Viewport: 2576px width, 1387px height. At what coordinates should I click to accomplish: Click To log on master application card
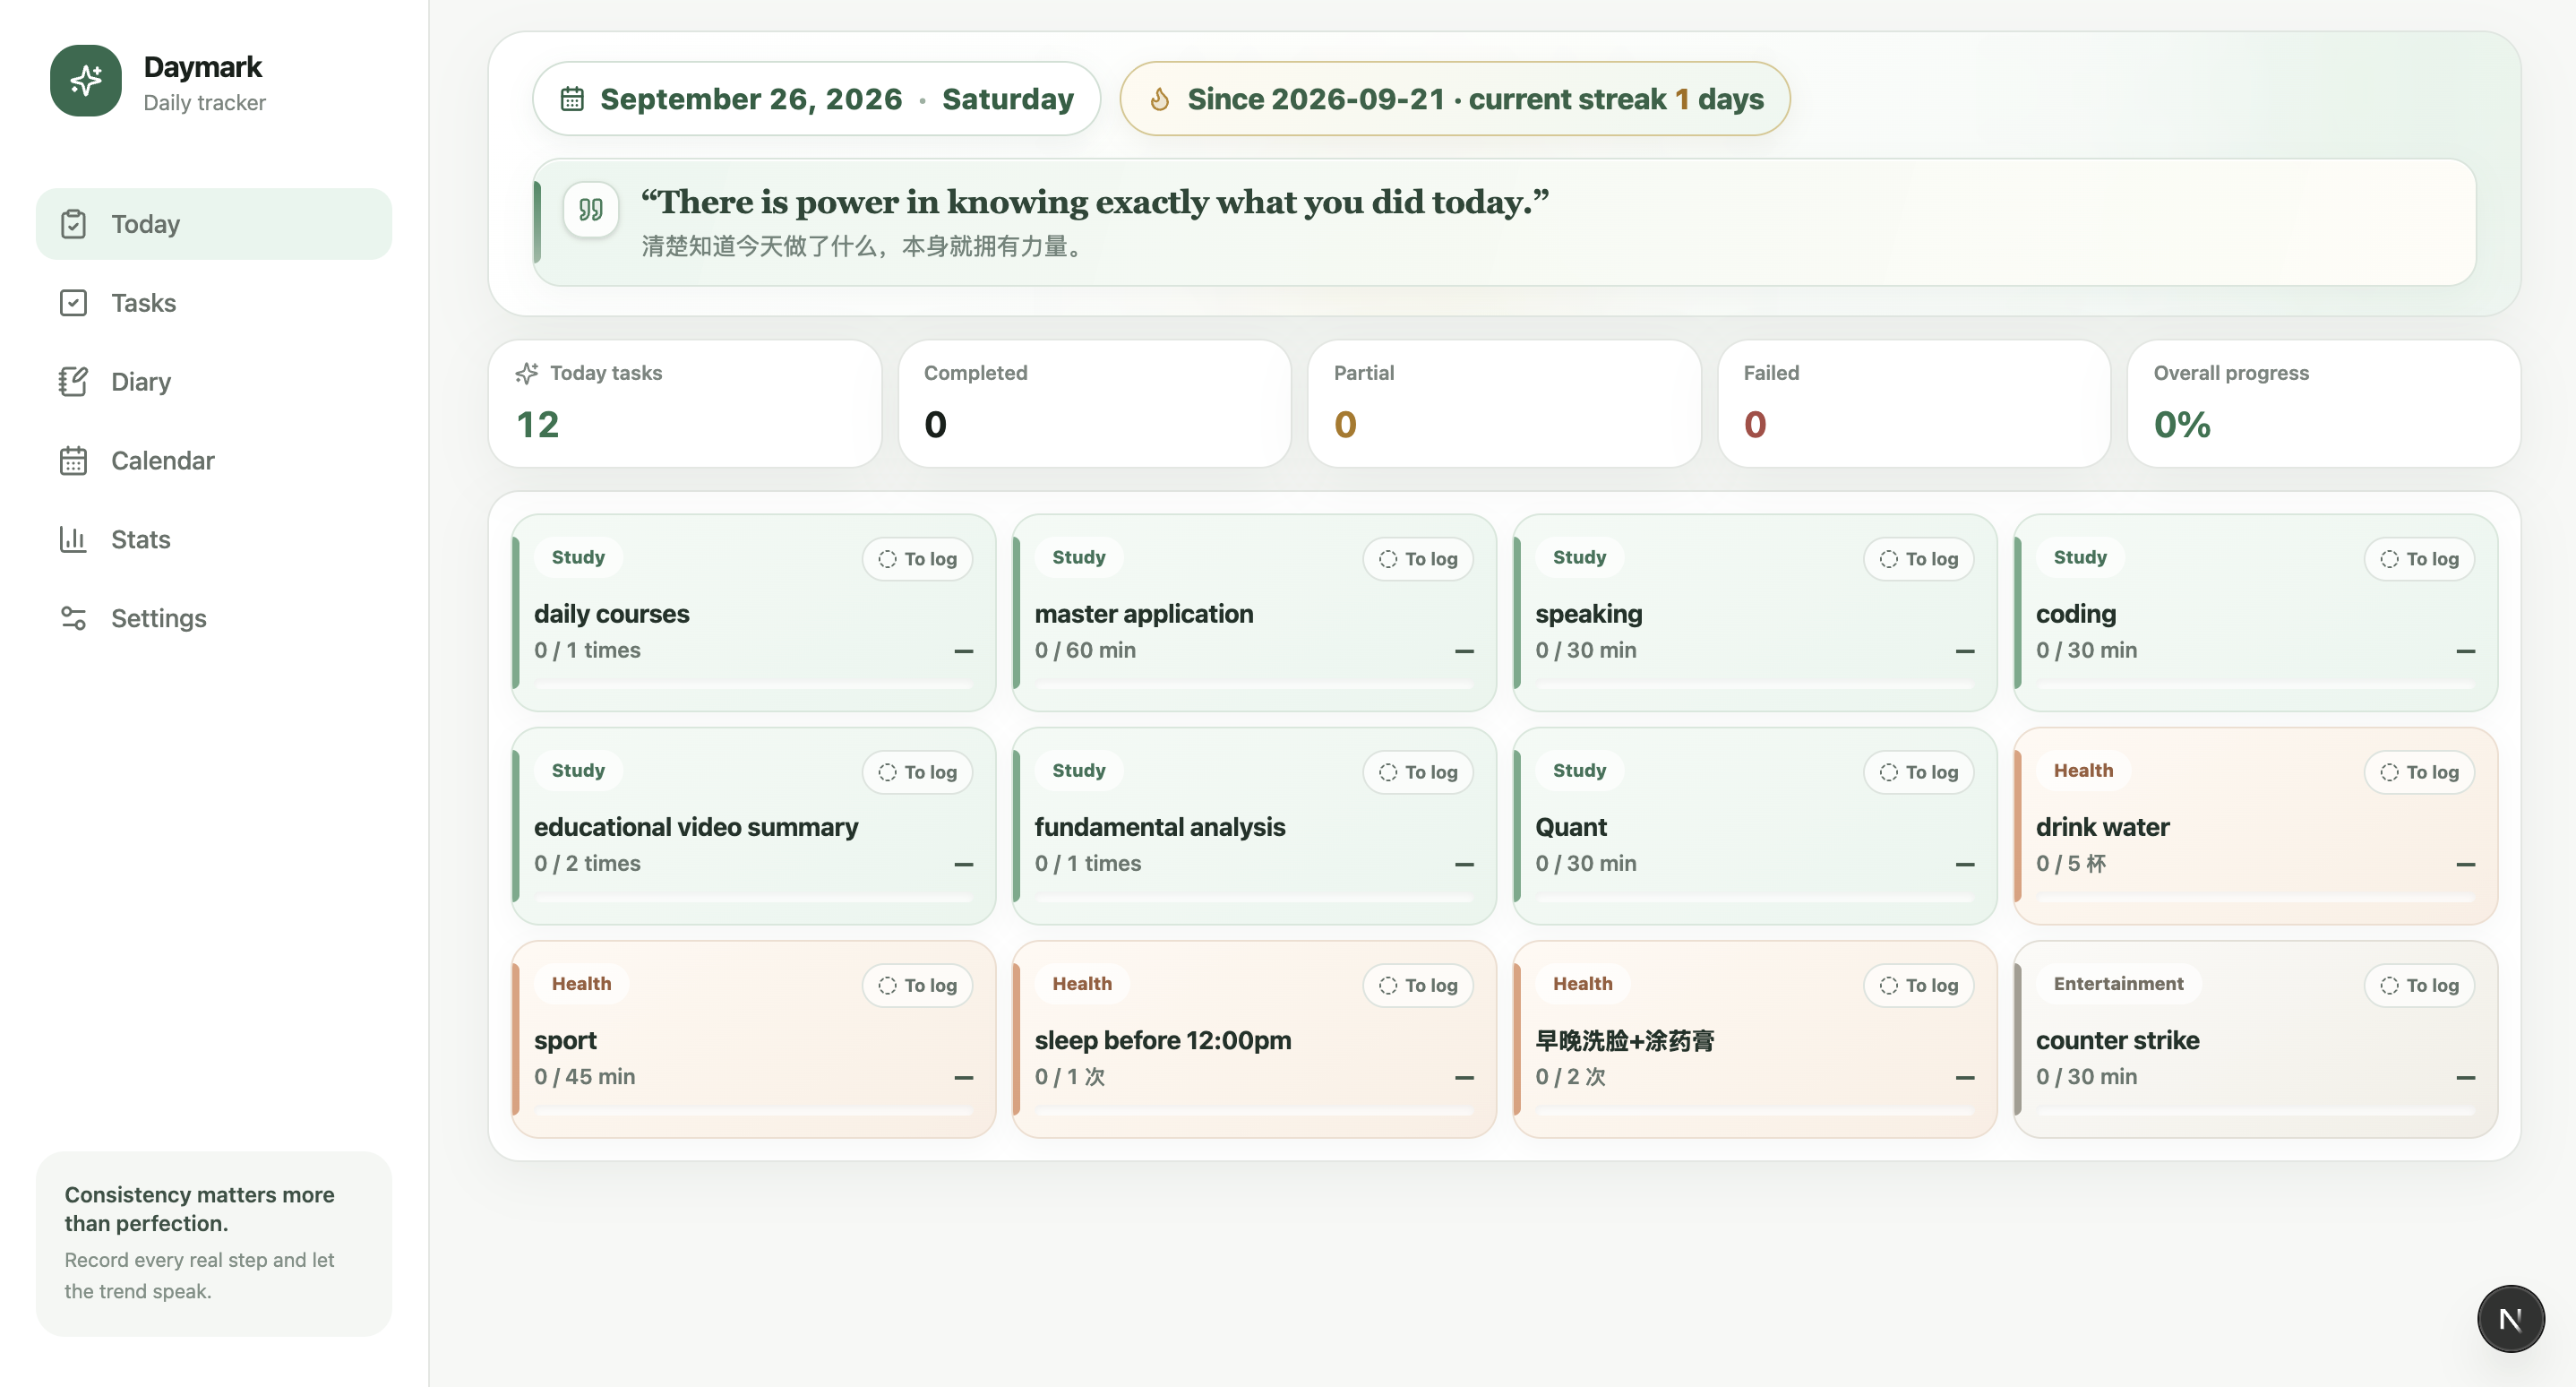[1418, 559]
